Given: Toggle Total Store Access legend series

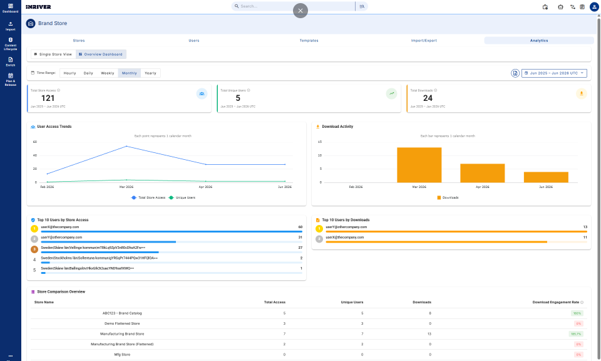Looking at the screenshot, I should point(148,198).
